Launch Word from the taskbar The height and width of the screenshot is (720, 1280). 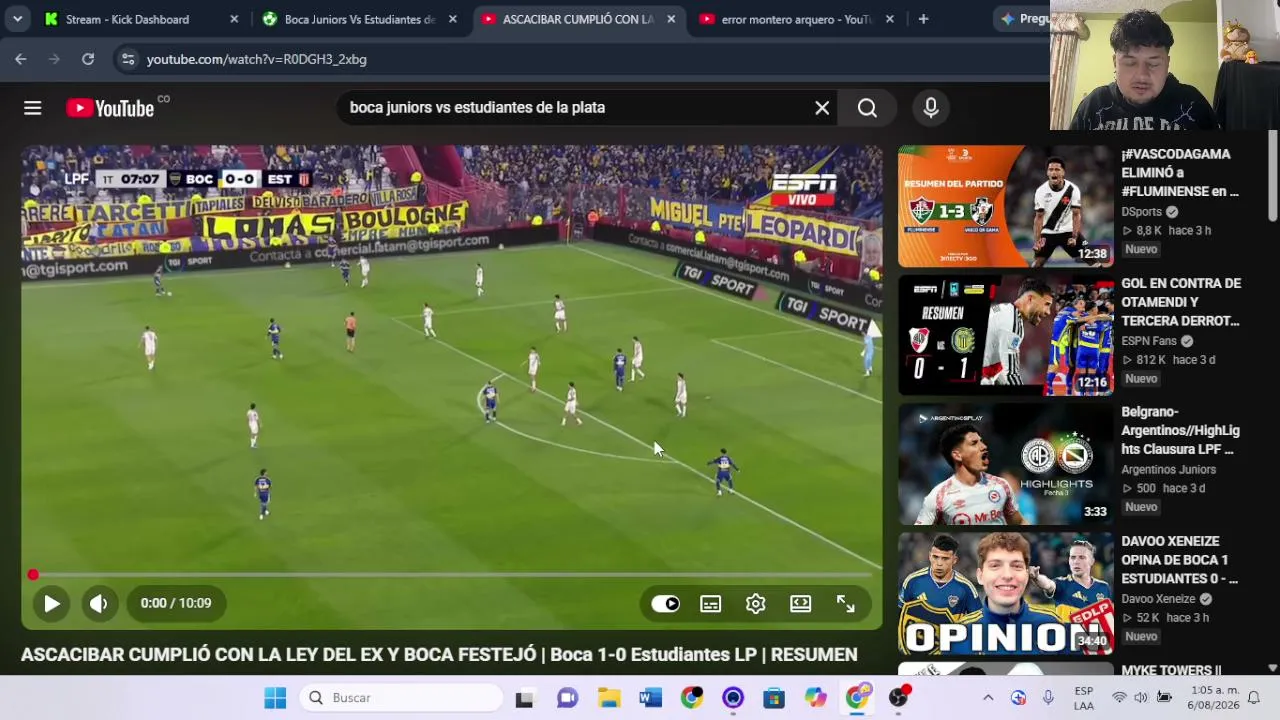pyautogui.click(x=651, y=698)
